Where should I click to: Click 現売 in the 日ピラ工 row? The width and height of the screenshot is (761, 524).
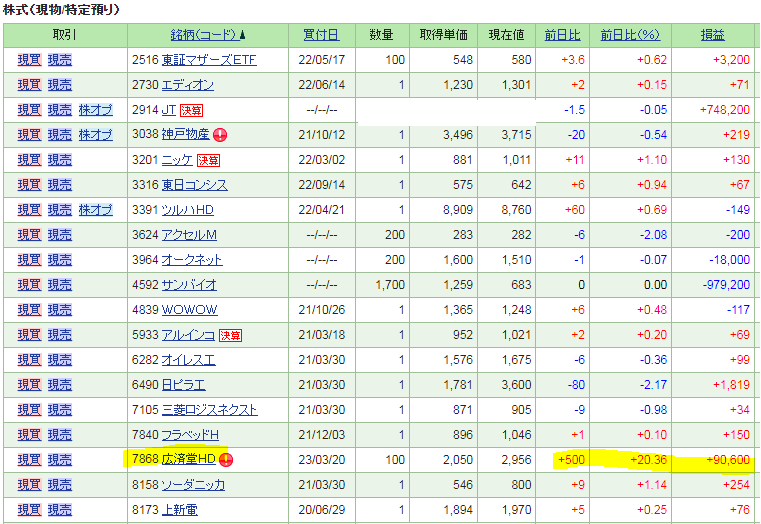pos(60,385)
